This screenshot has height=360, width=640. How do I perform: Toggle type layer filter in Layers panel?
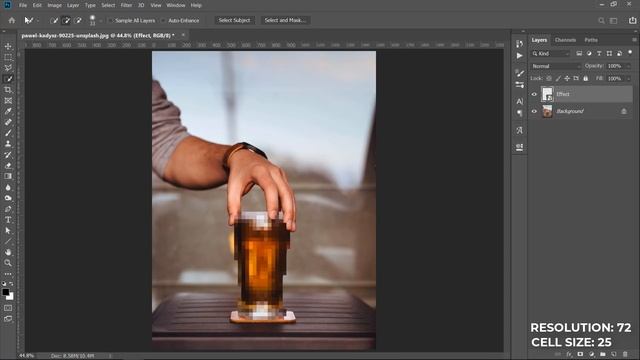pos(599,53)
